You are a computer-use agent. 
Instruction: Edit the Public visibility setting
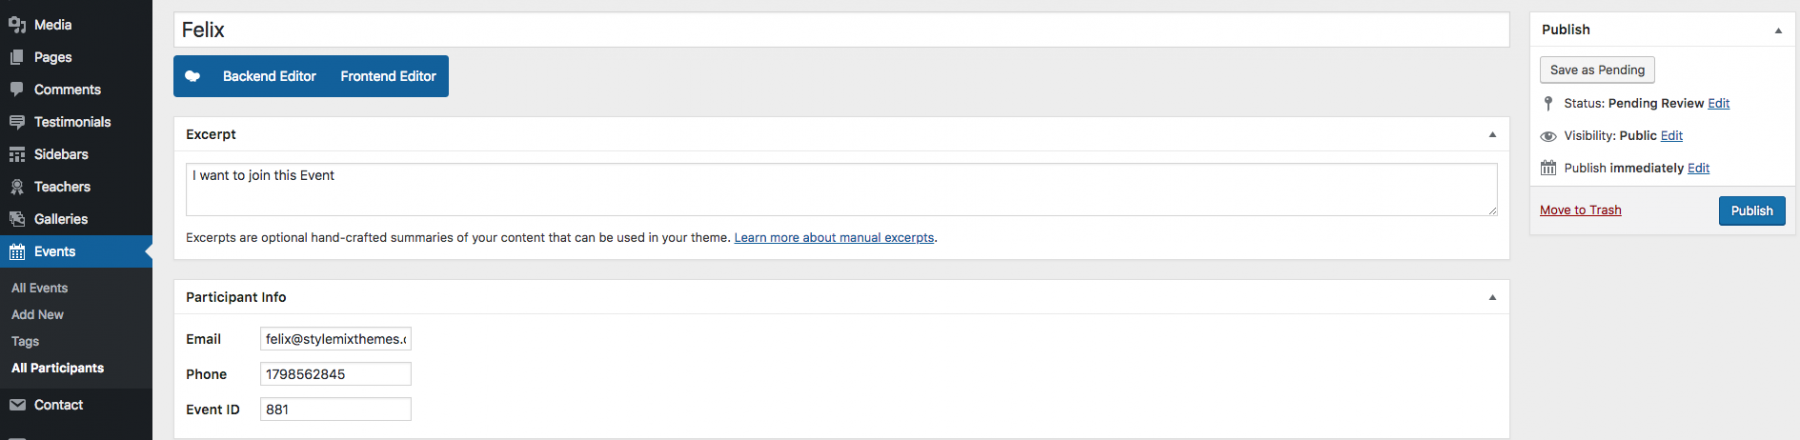point(1671,136)
